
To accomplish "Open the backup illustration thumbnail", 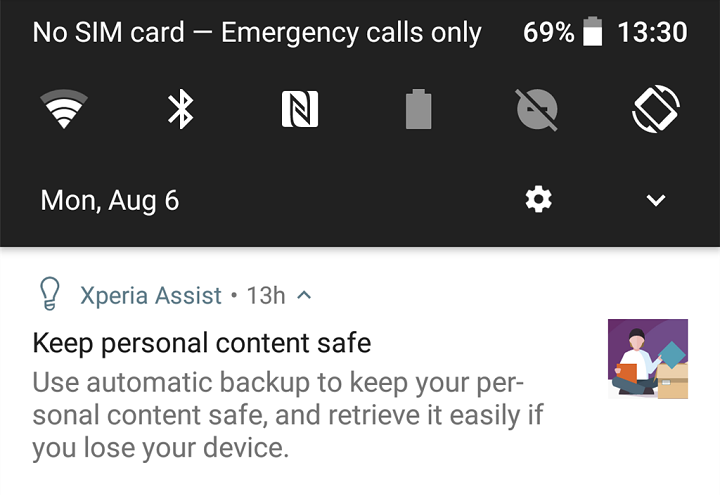I will tap(648, 359).
